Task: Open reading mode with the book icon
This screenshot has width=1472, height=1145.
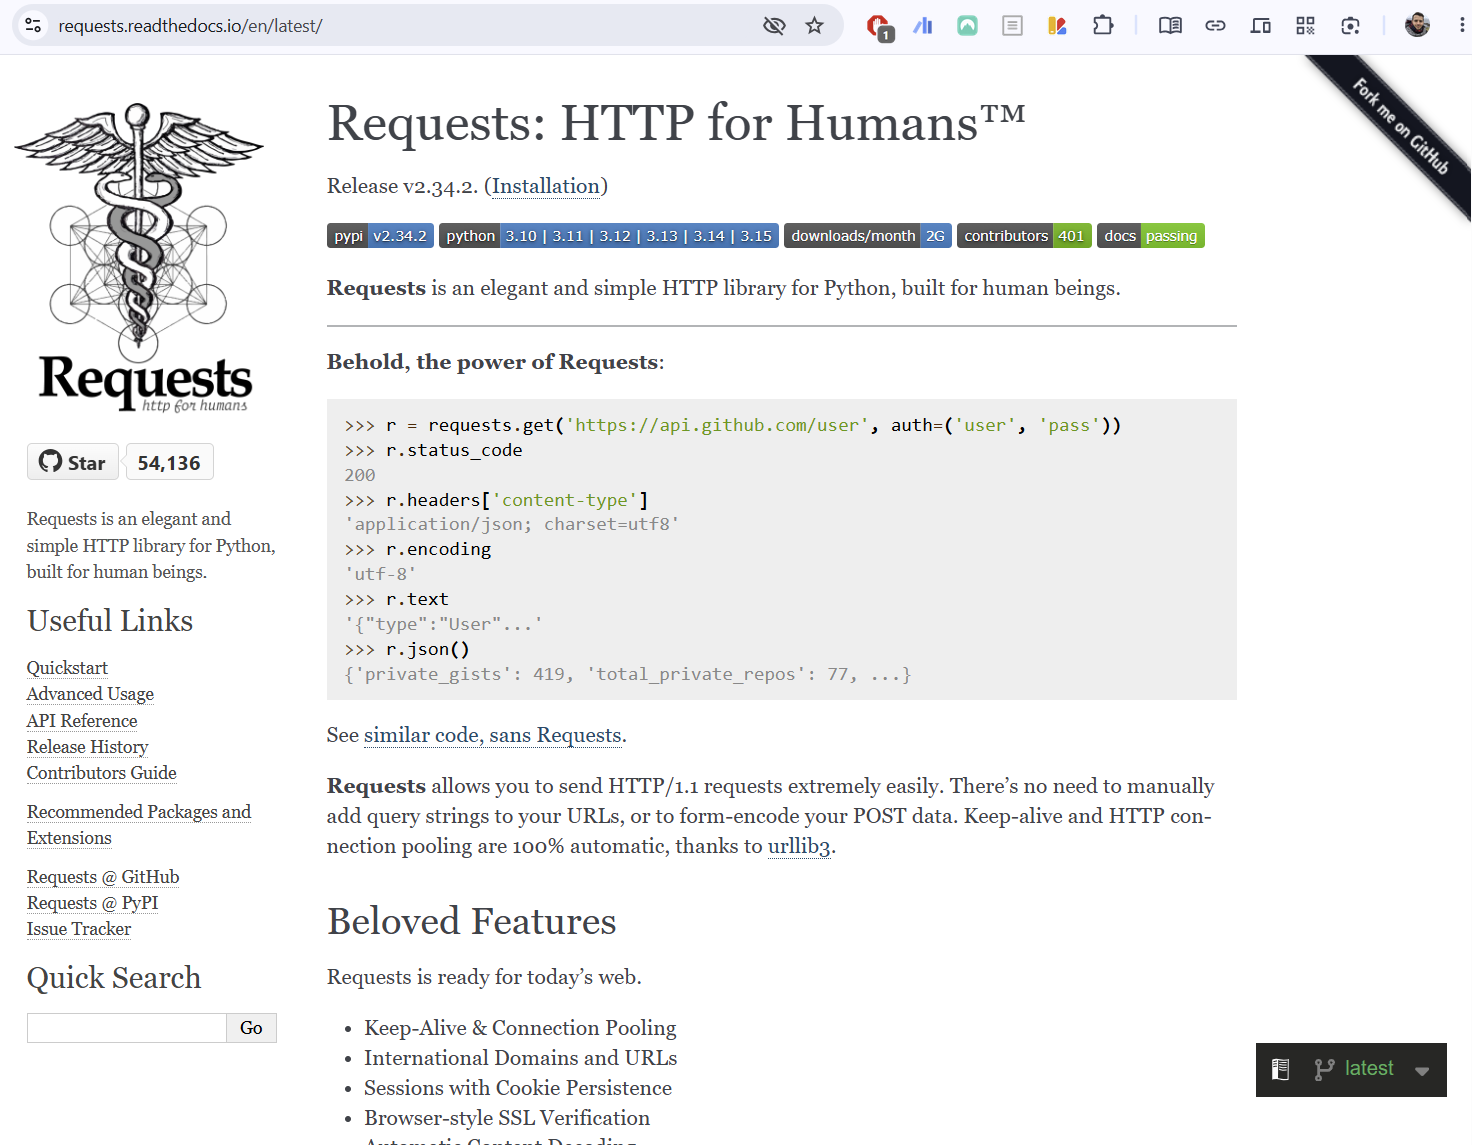Action: tap(1170, 25)
